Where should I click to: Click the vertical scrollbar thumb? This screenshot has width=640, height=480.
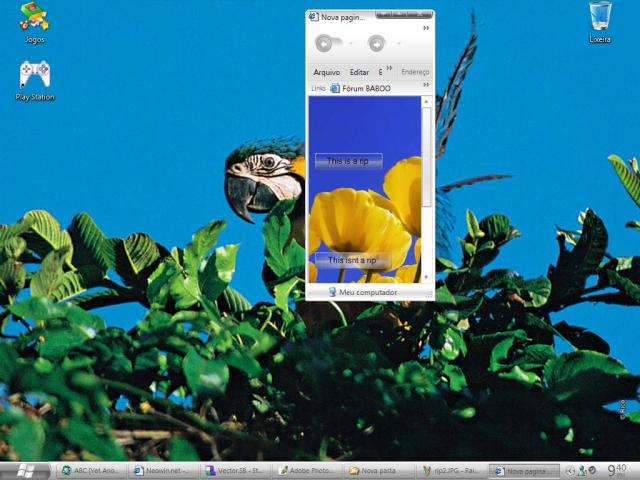426,157
